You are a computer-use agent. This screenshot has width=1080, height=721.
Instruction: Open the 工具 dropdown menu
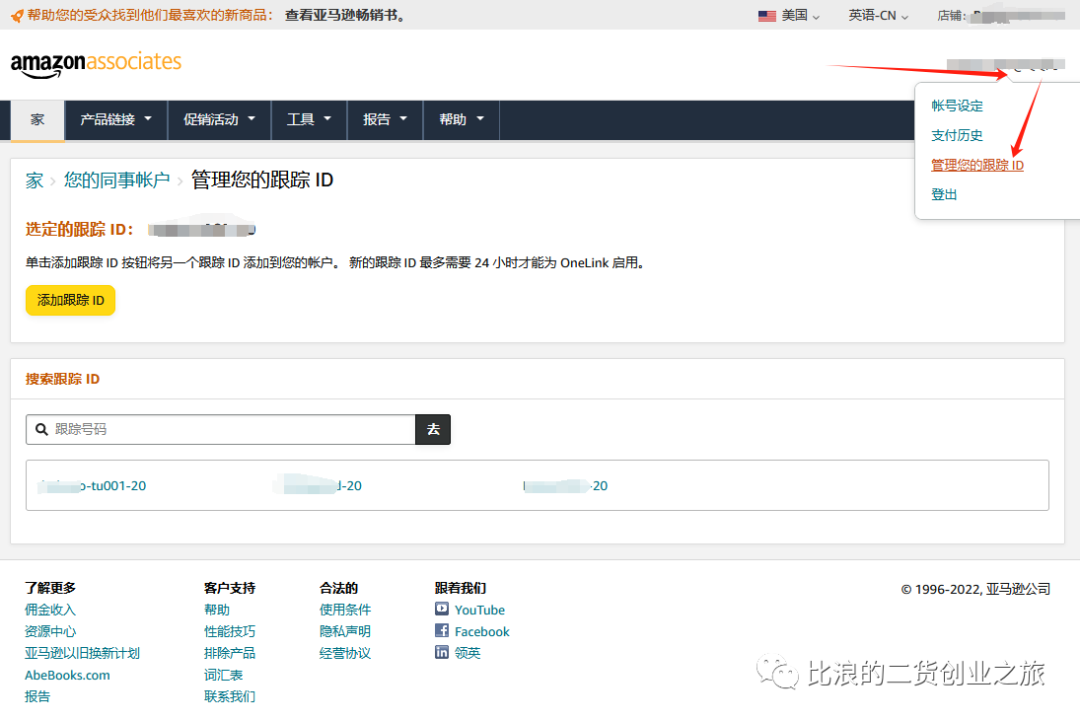tap(308, 120)
